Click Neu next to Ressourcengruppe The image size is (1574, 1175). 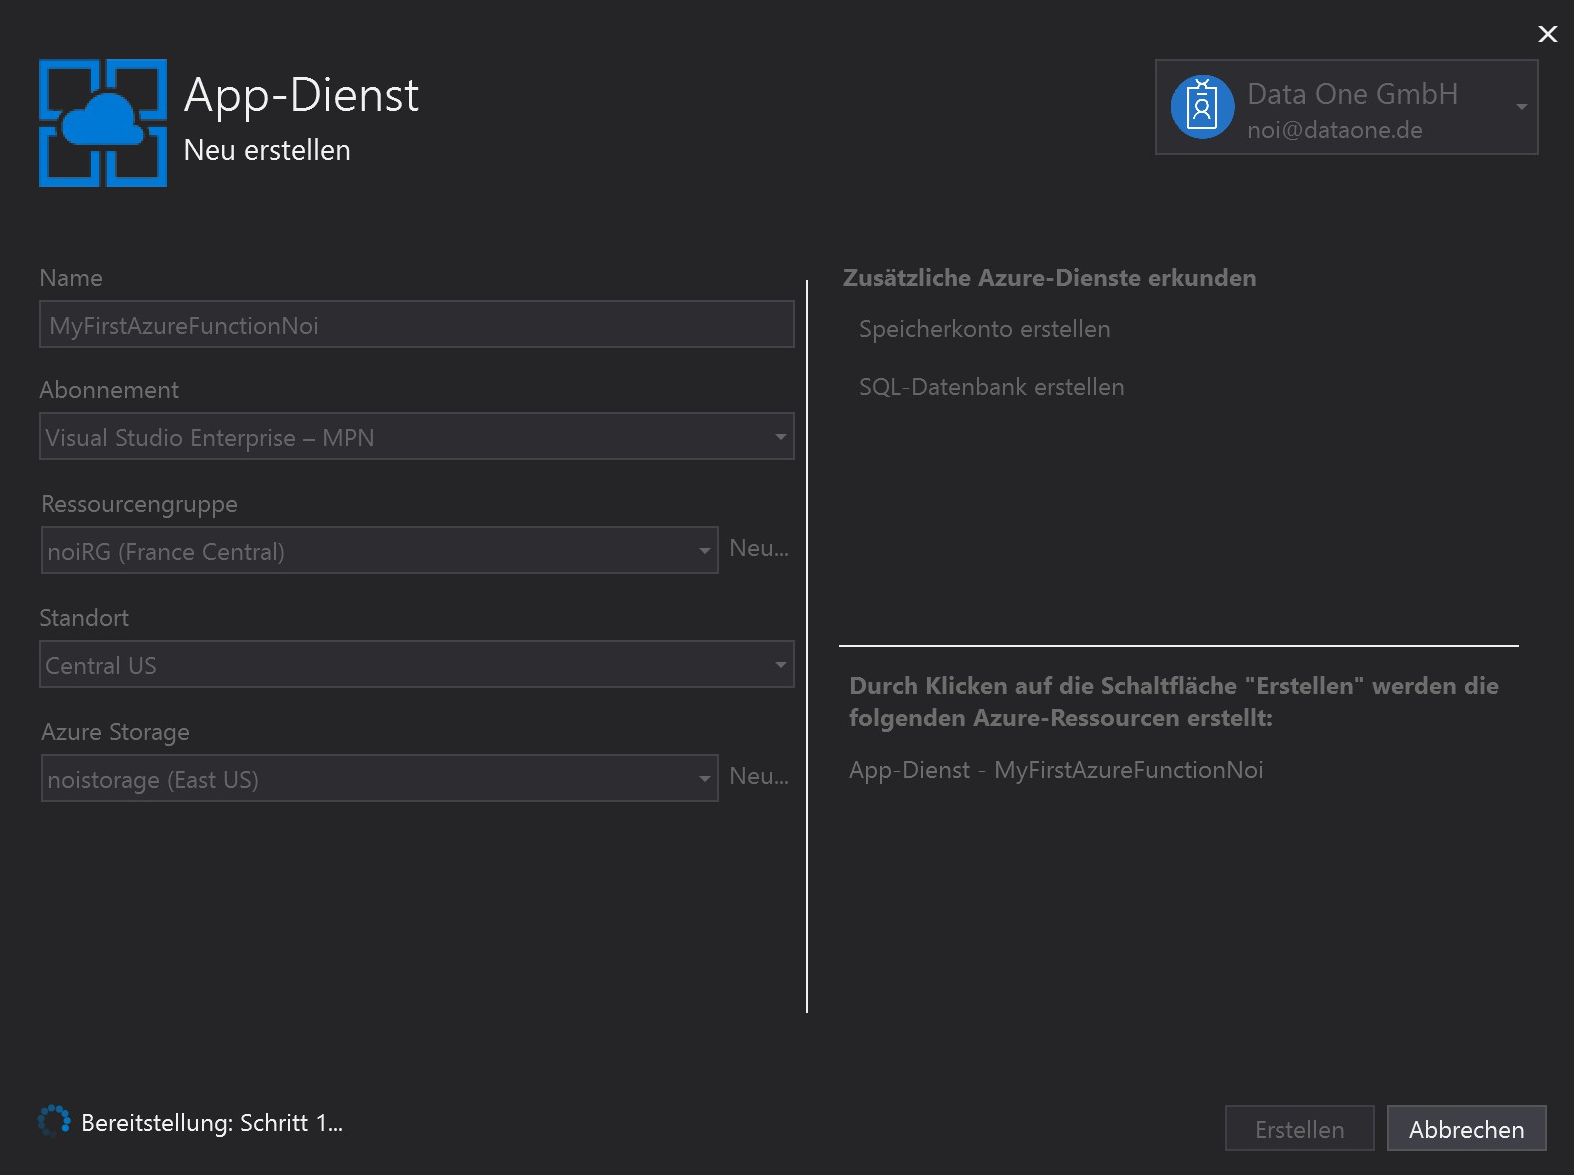click(759, 548)
